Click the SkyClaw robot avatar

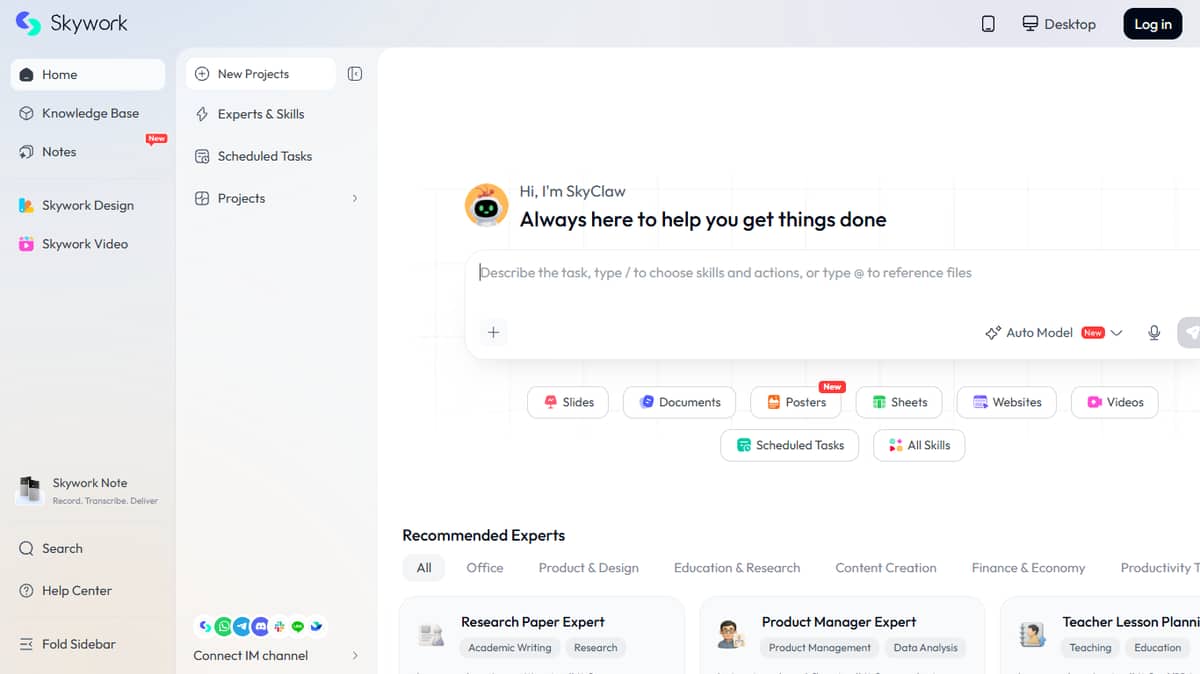[486, 205]
